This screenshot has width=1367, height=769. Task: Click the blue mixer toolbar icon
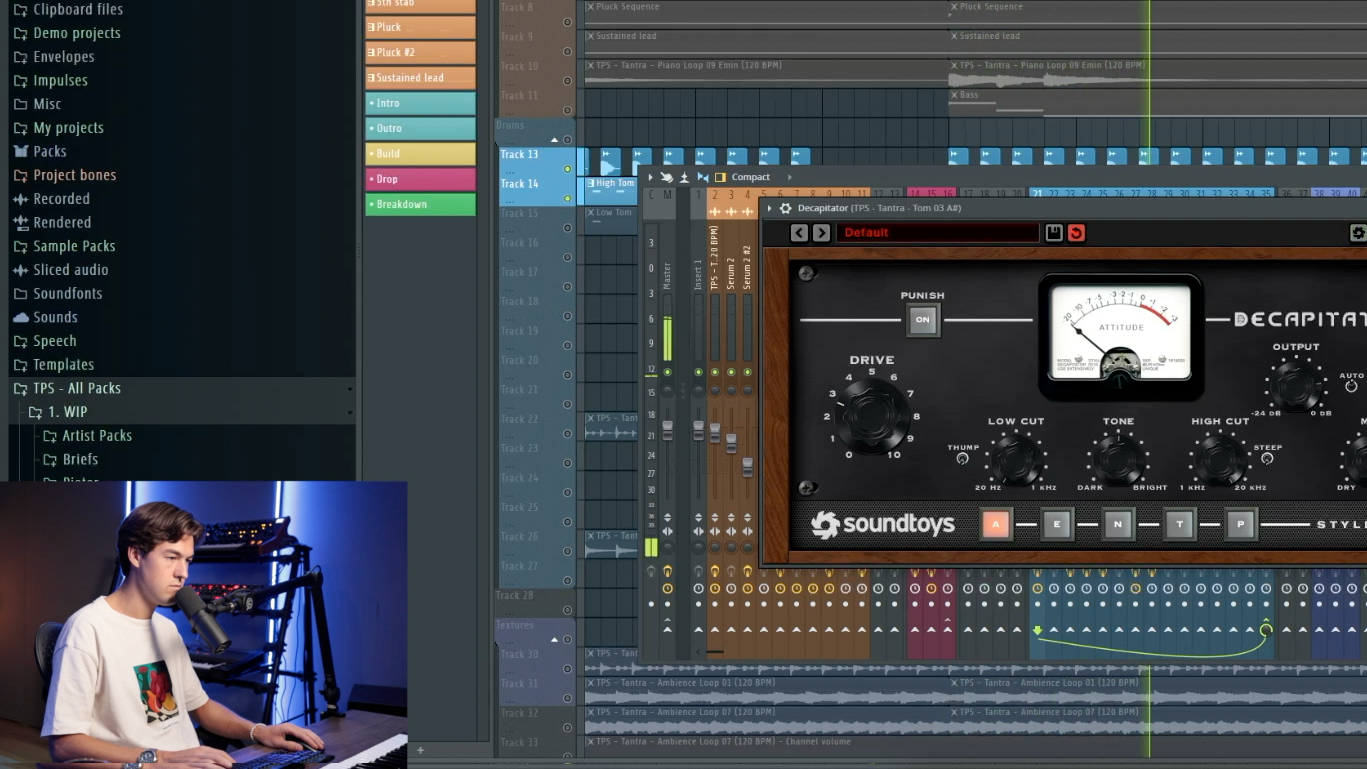pos(702,177)
